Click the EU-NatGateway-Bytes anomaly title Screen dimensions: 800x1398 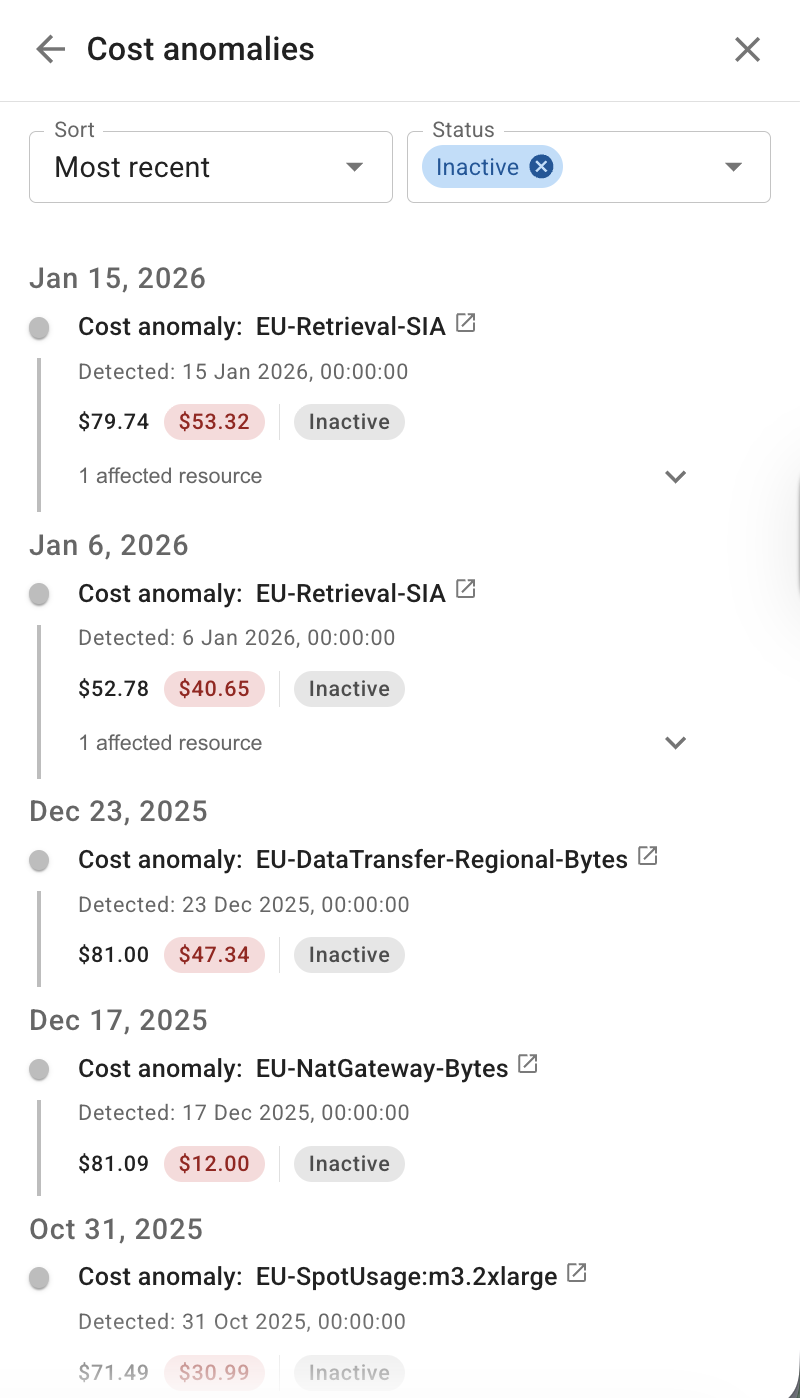click(382, 1069)
